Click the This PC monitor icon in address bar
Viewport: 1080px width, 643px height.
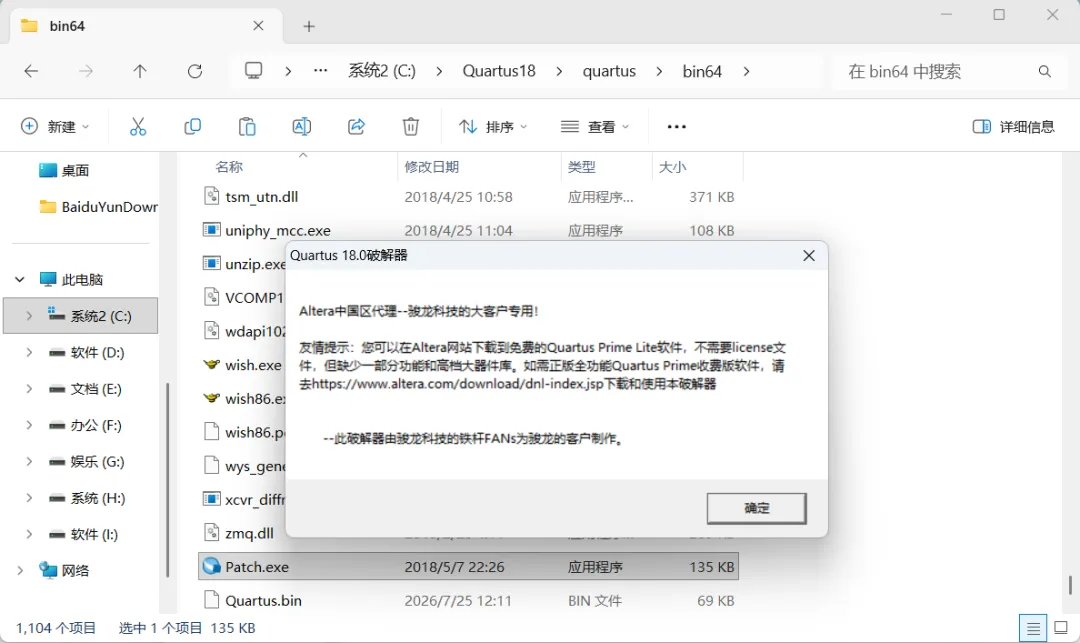pos(253,71)
